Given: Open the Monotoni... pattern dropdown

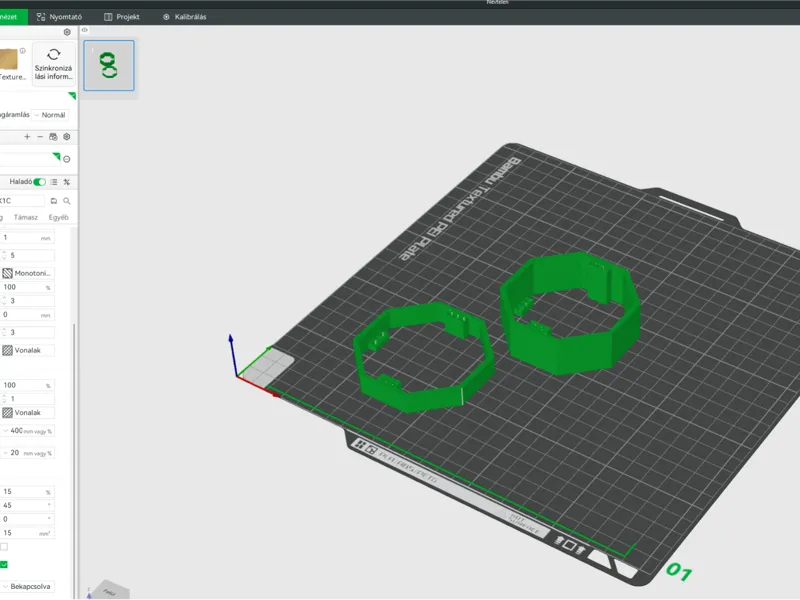Looking at the screenshot, I should pos(28,273).
